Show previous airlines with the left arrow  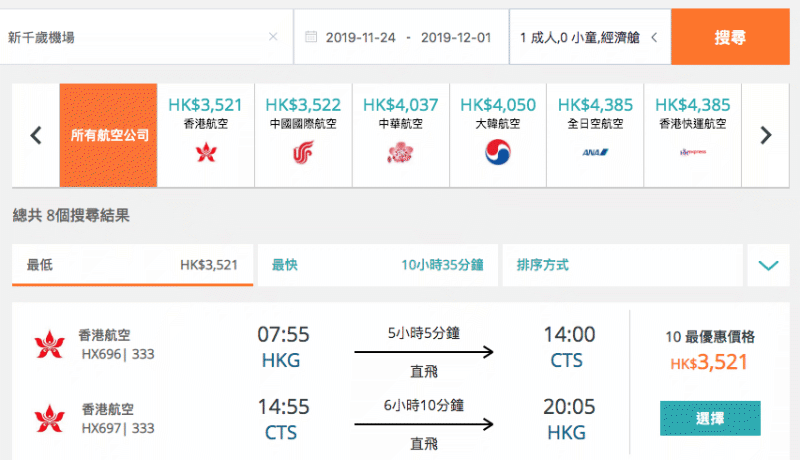click(36, 135)
